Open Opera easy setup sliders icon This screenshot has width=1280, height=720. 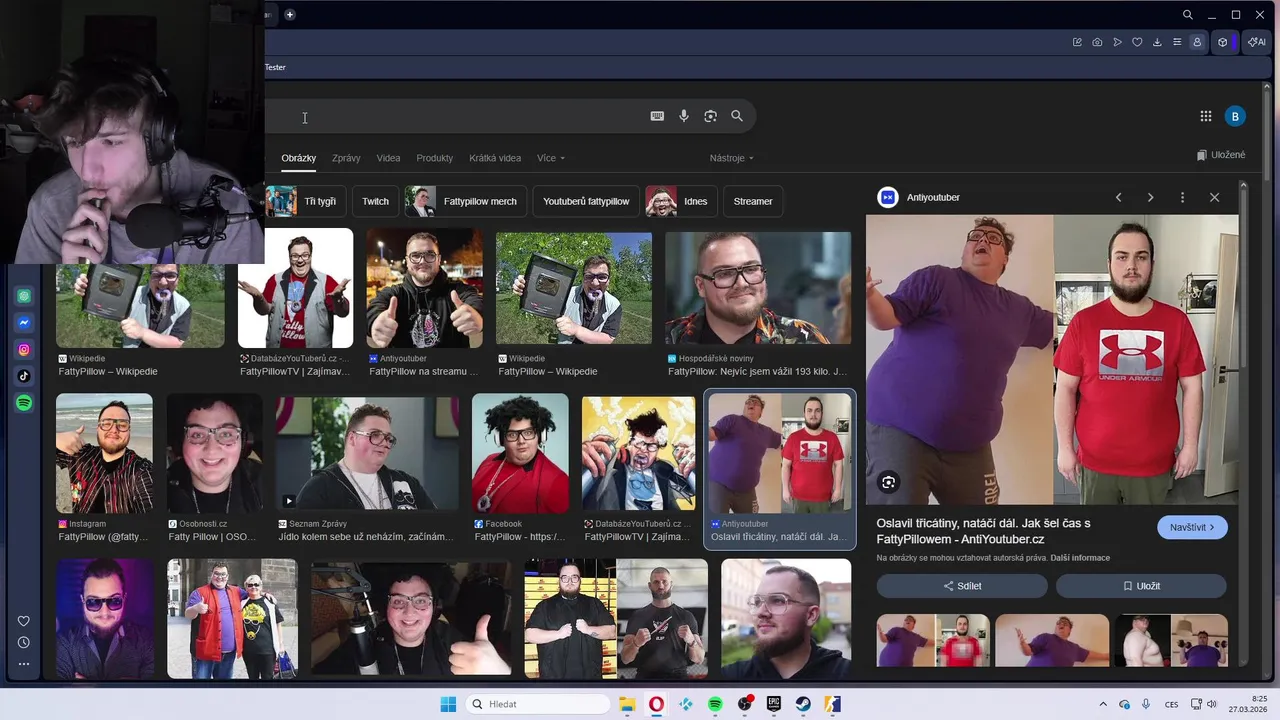coord(1177,42)
